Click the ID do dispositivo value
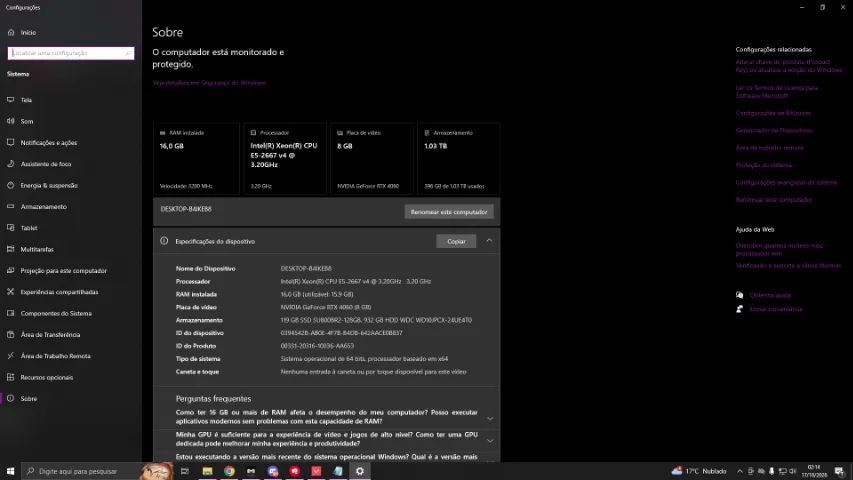Screen dimensions: 853x480 point(341,333)
